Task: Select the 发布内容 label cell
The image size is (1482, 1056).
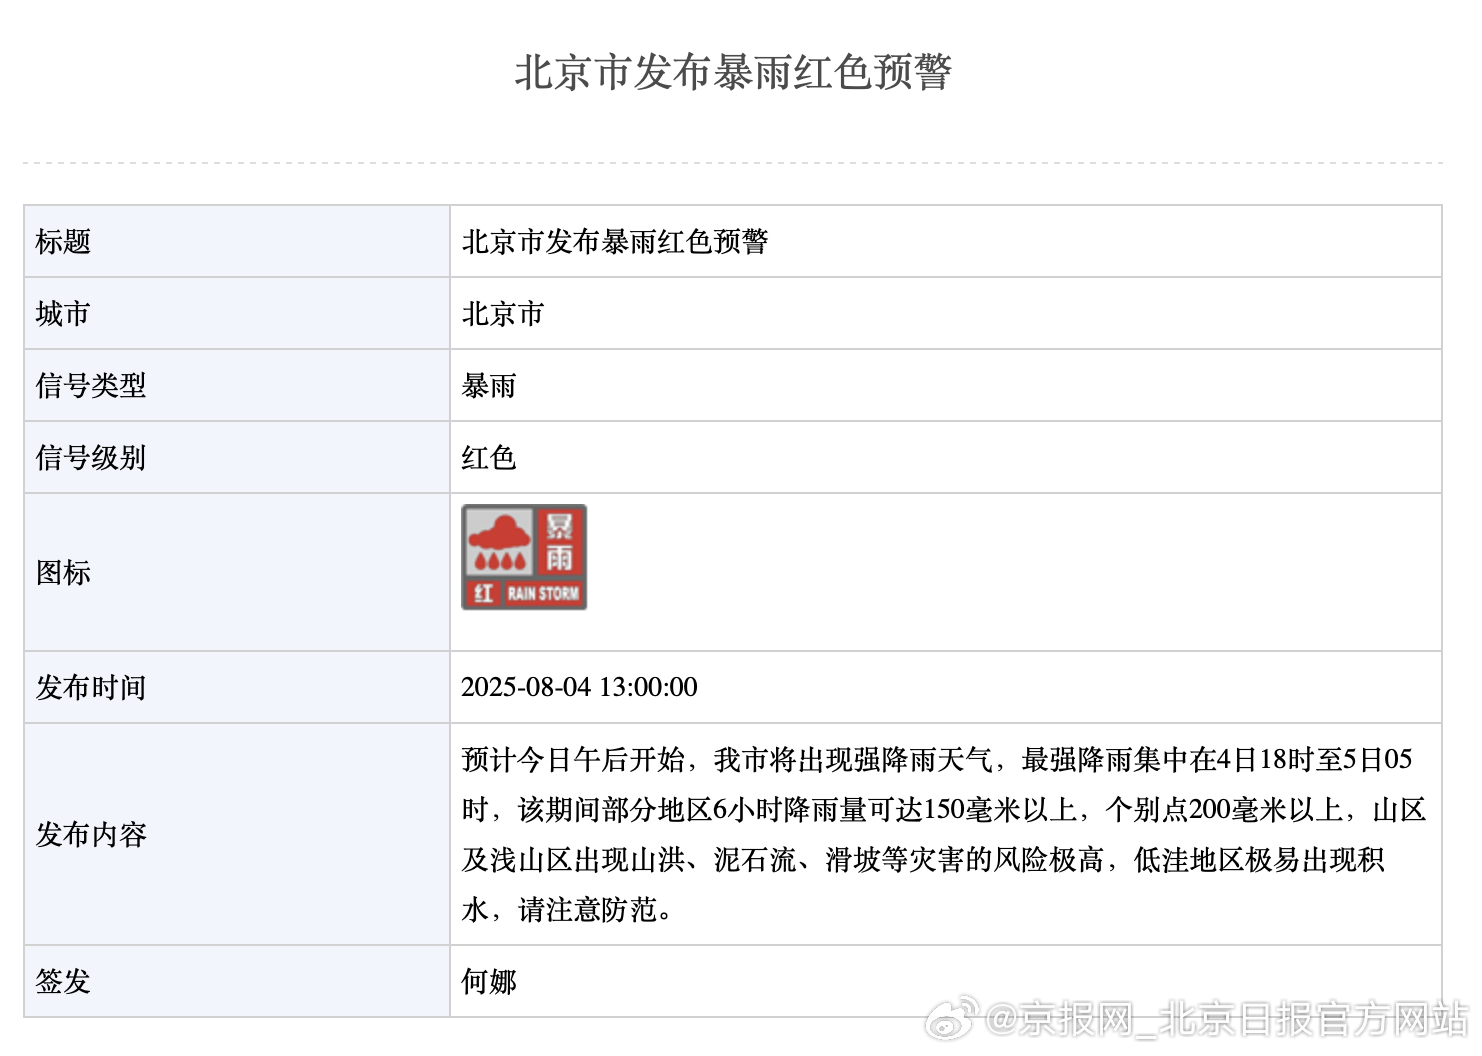Action: tap(237, 835)
